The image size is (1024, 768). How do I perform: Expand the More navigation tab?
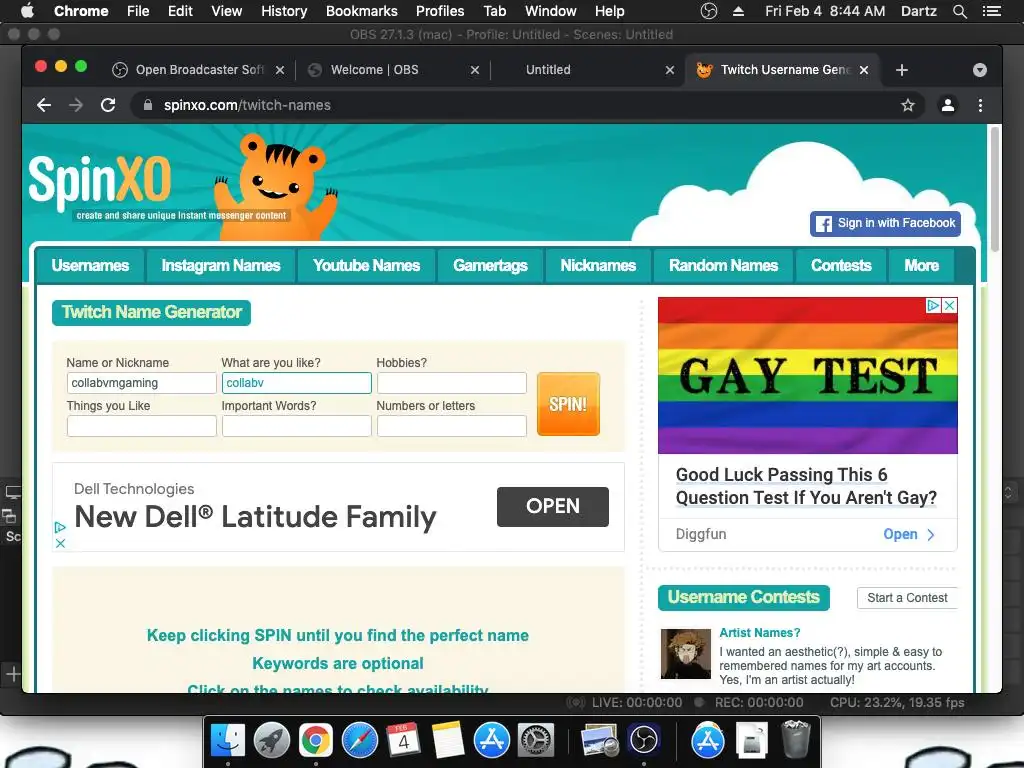pos(921,266)
